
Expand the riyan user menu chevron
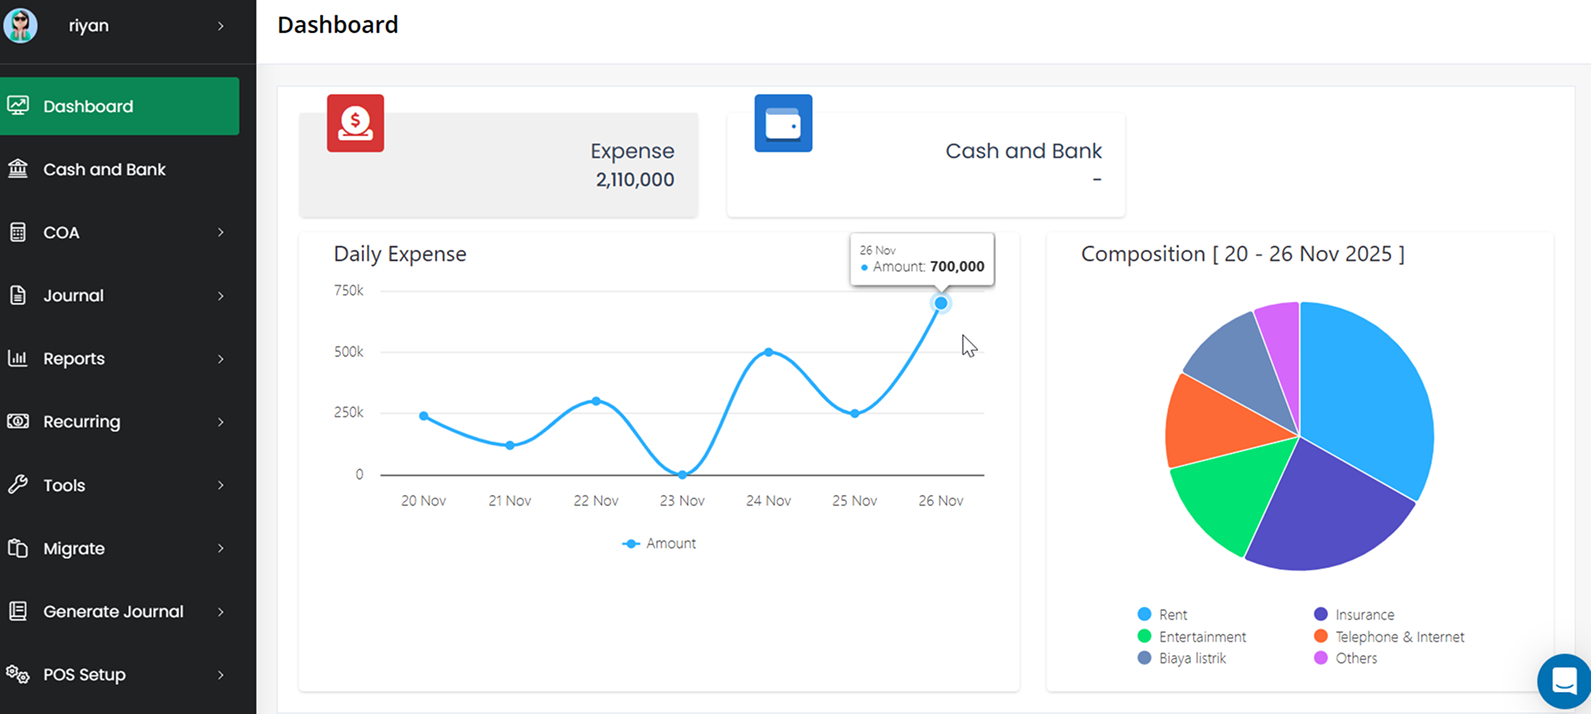pos(221,26)
